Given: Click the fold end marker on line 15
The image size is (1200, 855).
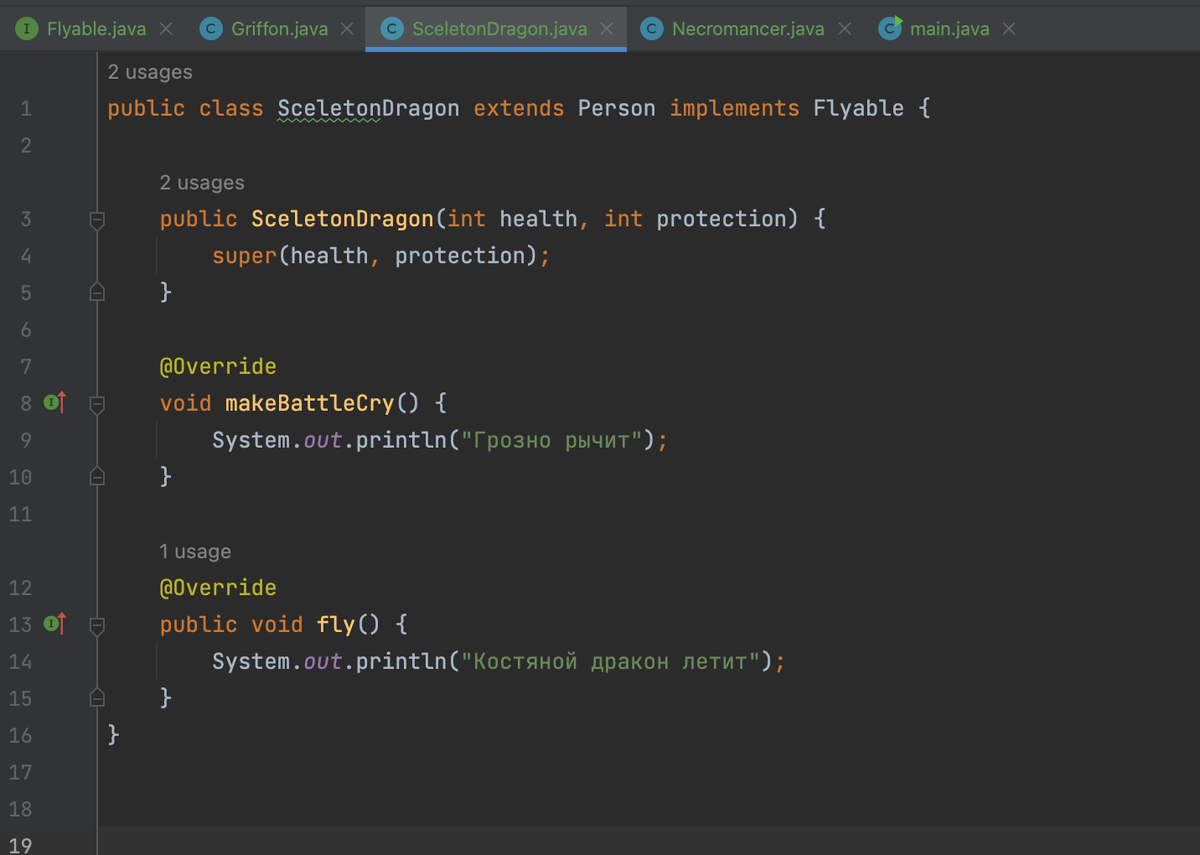Looking at the screenshot, I should tap(97, 697).
